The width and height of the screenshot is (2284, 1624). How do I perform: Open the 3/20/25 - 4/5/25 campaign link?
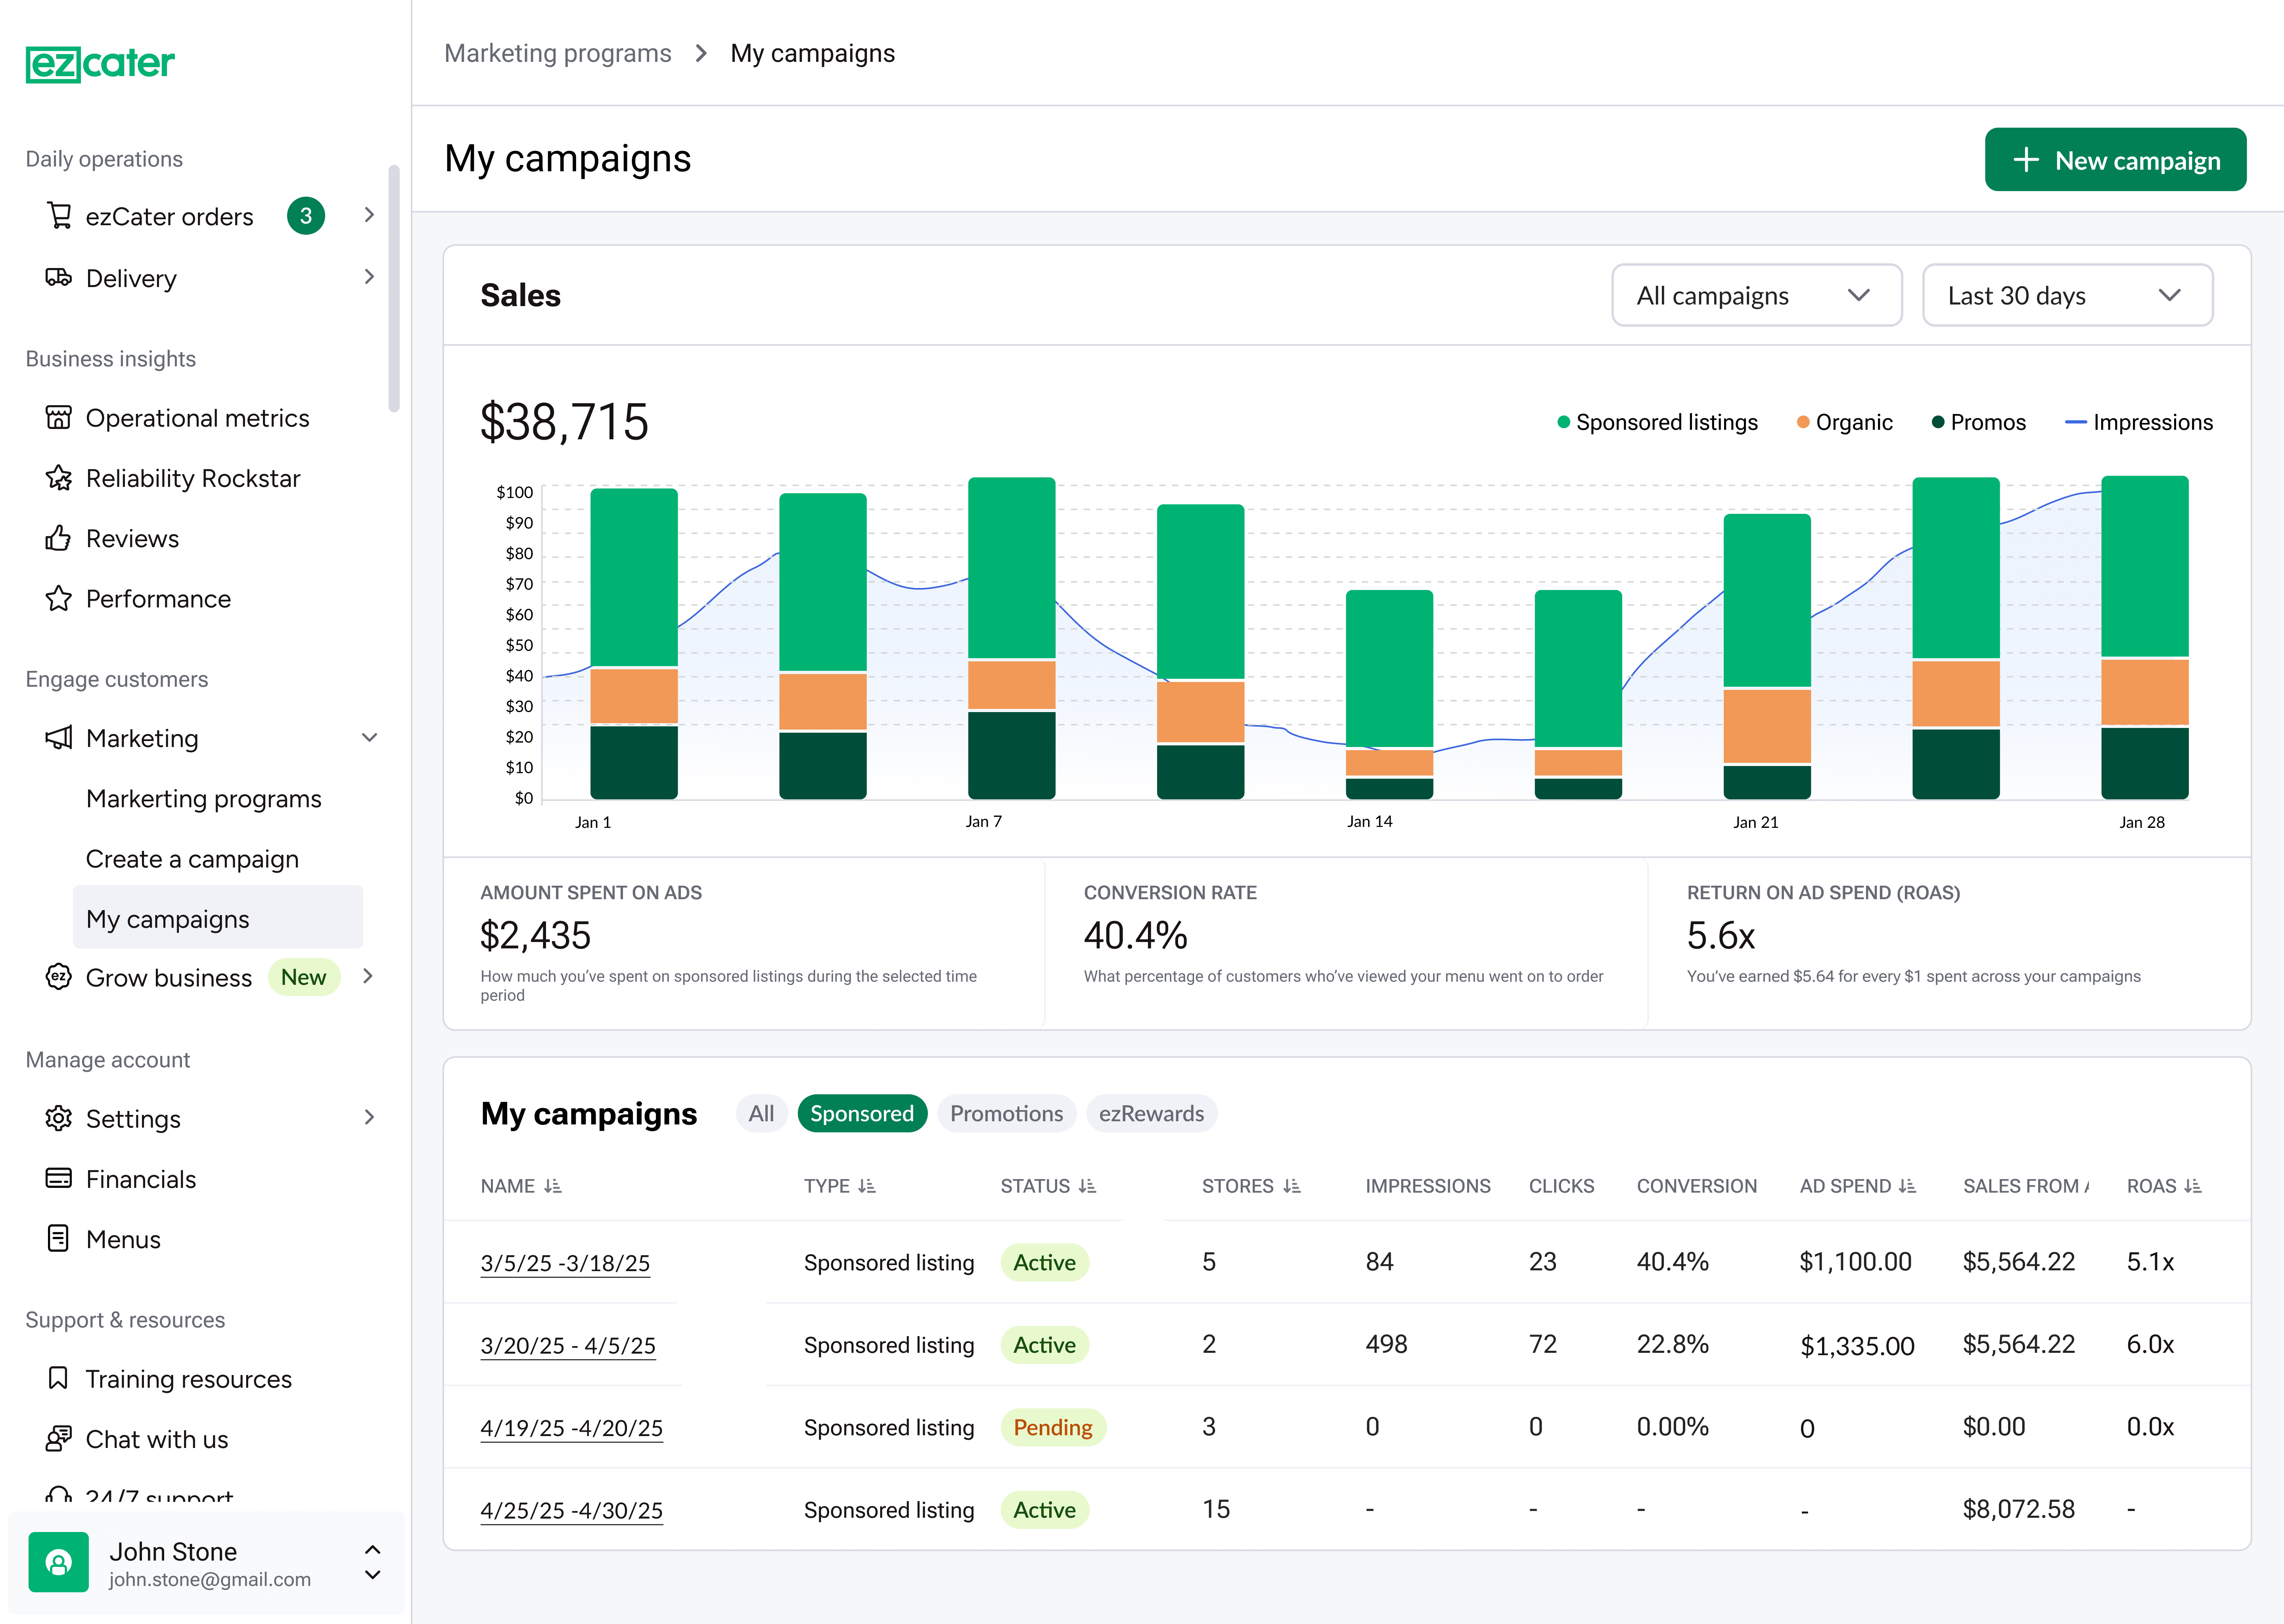568,1345
